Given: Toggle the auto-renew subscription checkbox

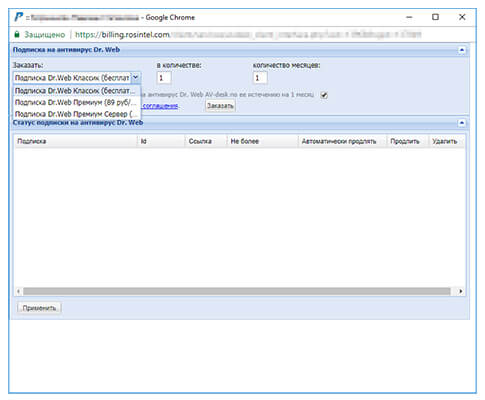Looking at the screenshot, I should pos(324,95).
